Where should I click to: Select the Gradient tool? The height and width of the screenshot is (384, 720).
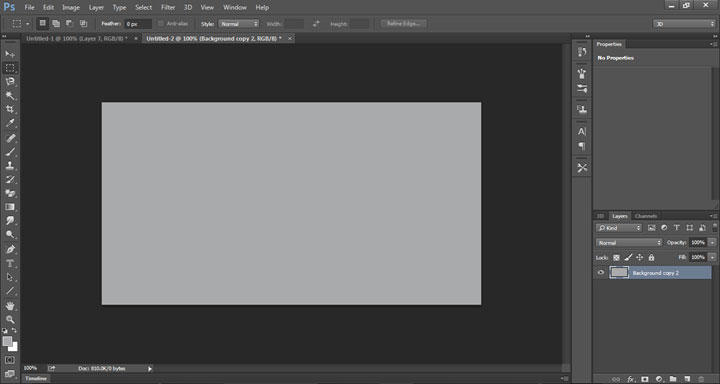tap(10, 207)
